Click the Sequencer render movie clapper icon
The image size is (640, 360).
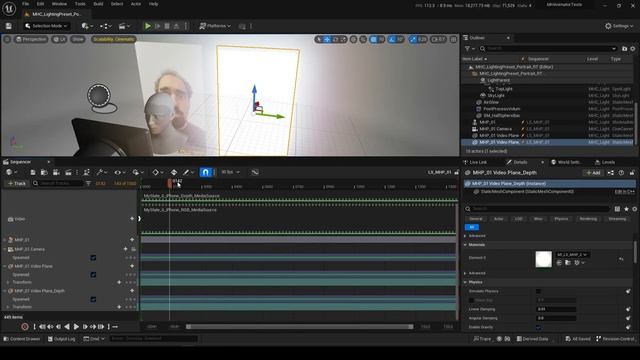69,173
